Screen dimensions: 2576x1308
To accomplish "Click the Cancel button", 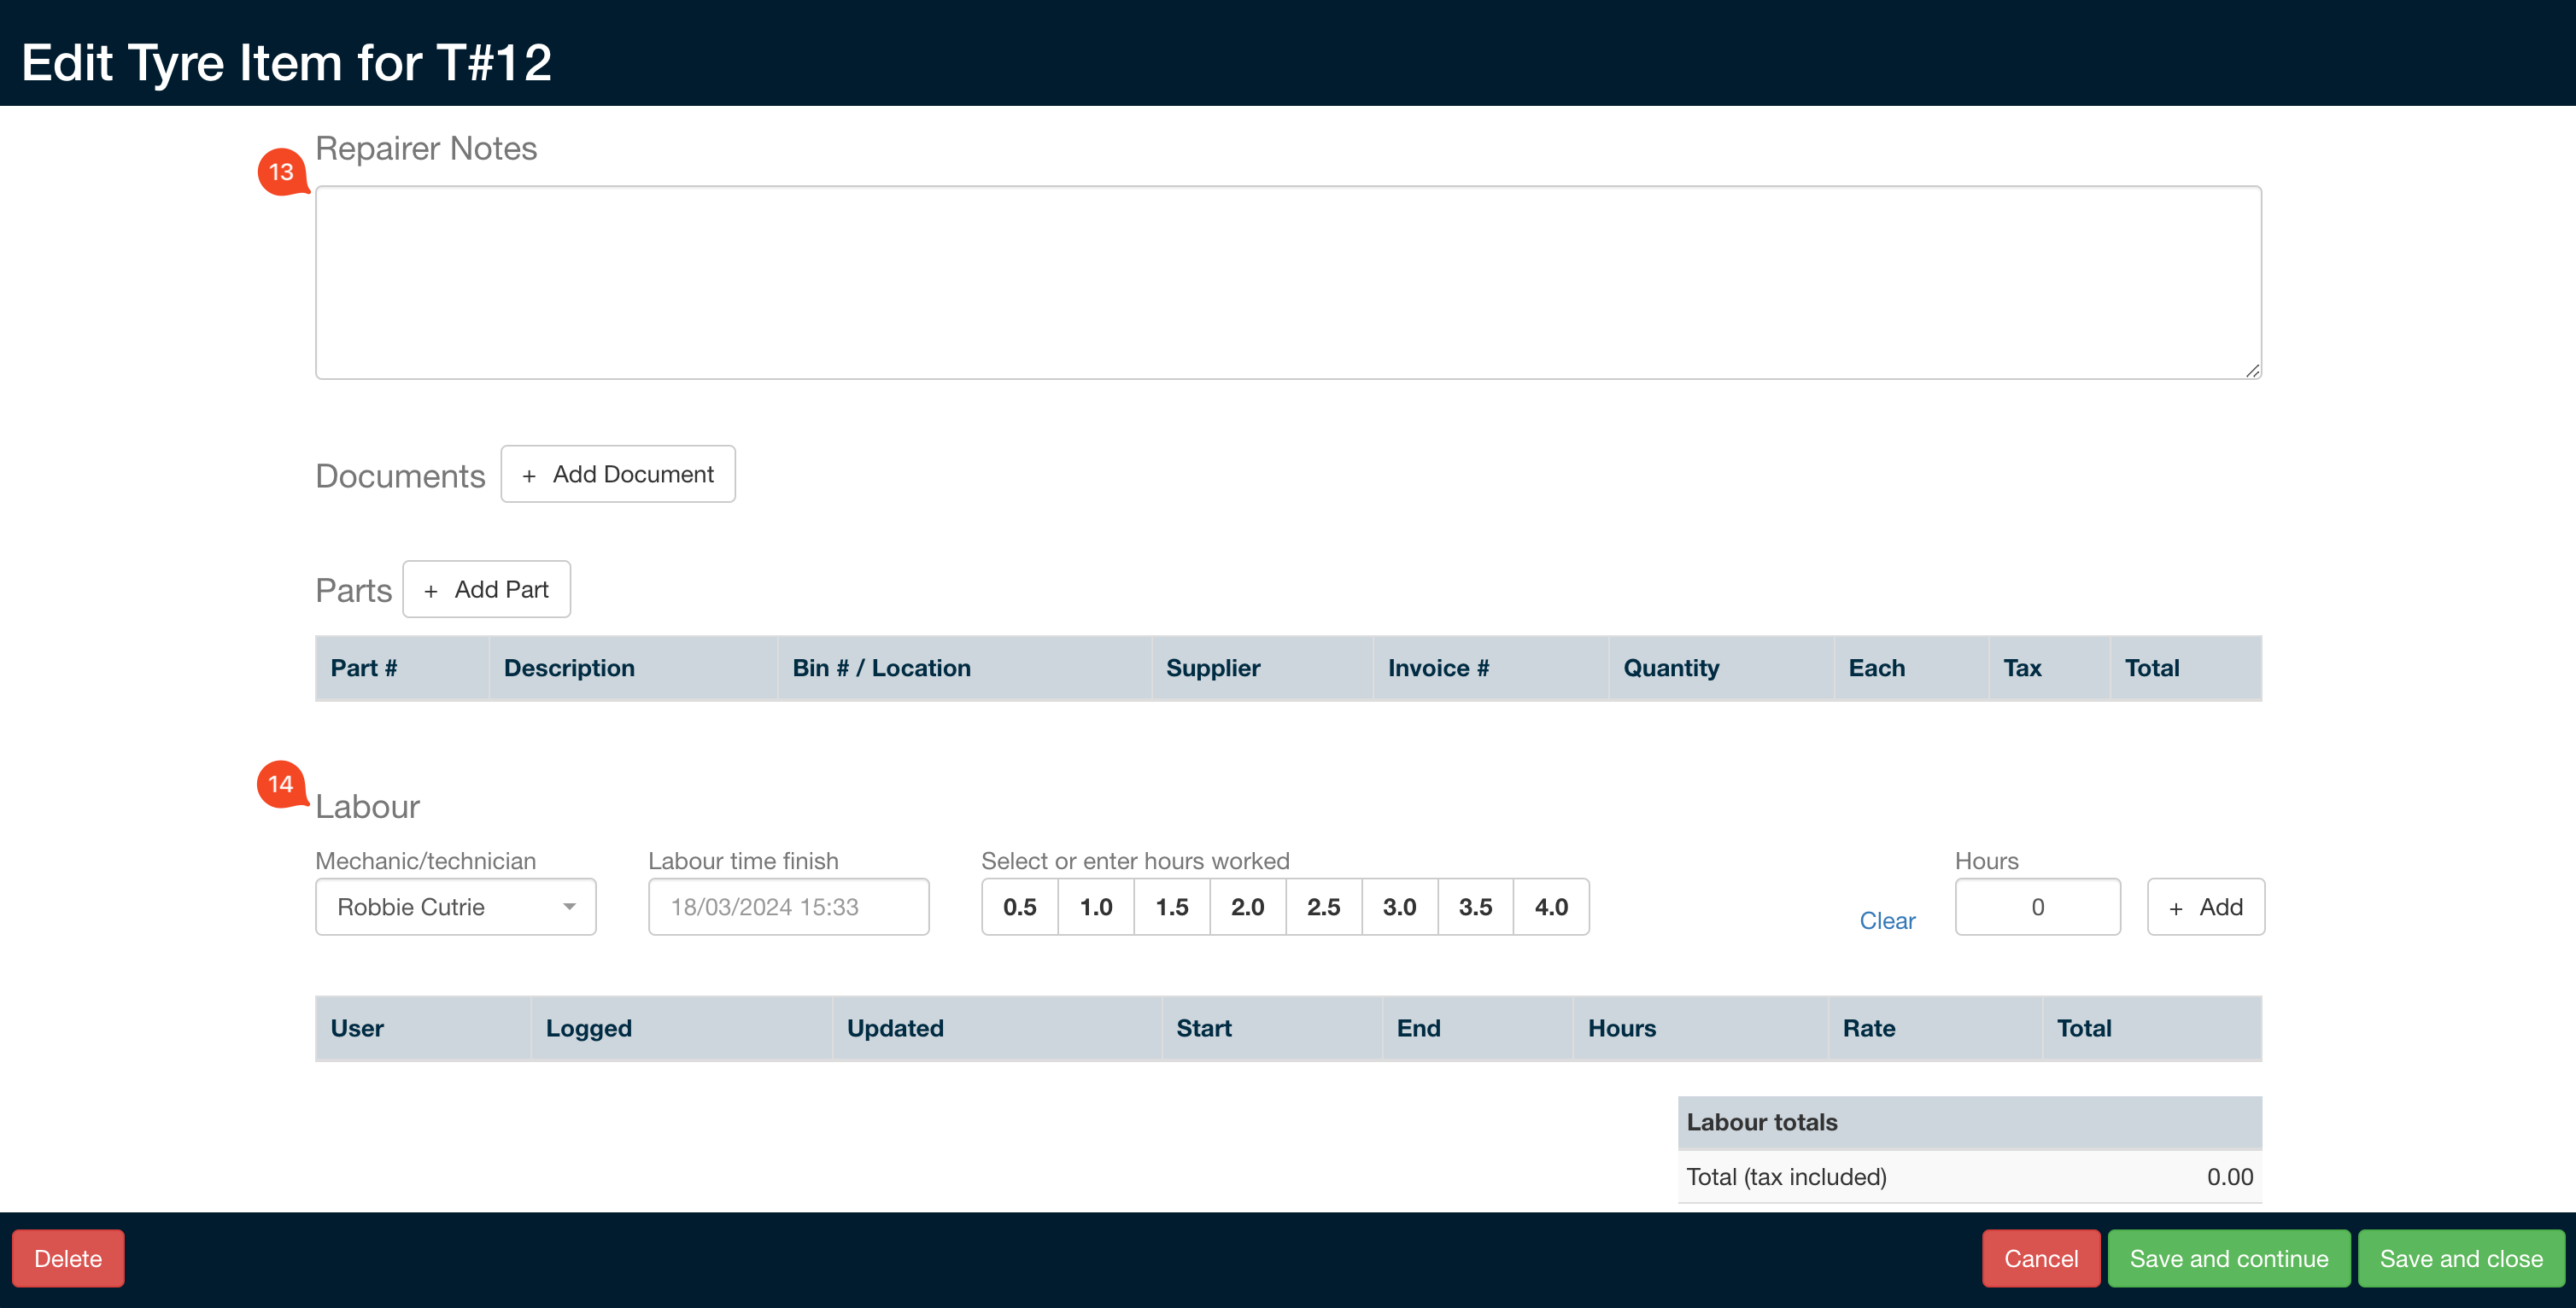I will tap(2041, 1258).
